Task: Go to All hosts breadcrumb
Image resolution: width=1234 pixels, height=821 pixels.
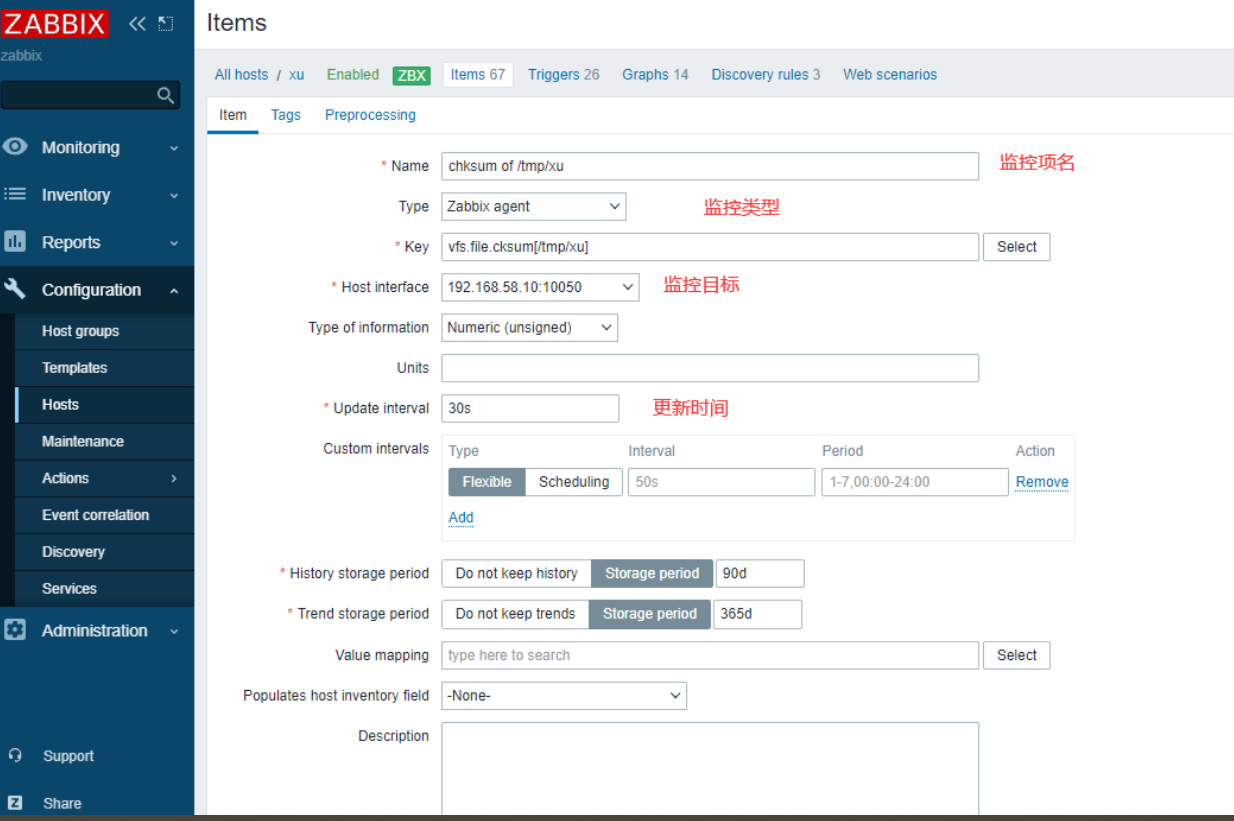Action: coord(241,75)
